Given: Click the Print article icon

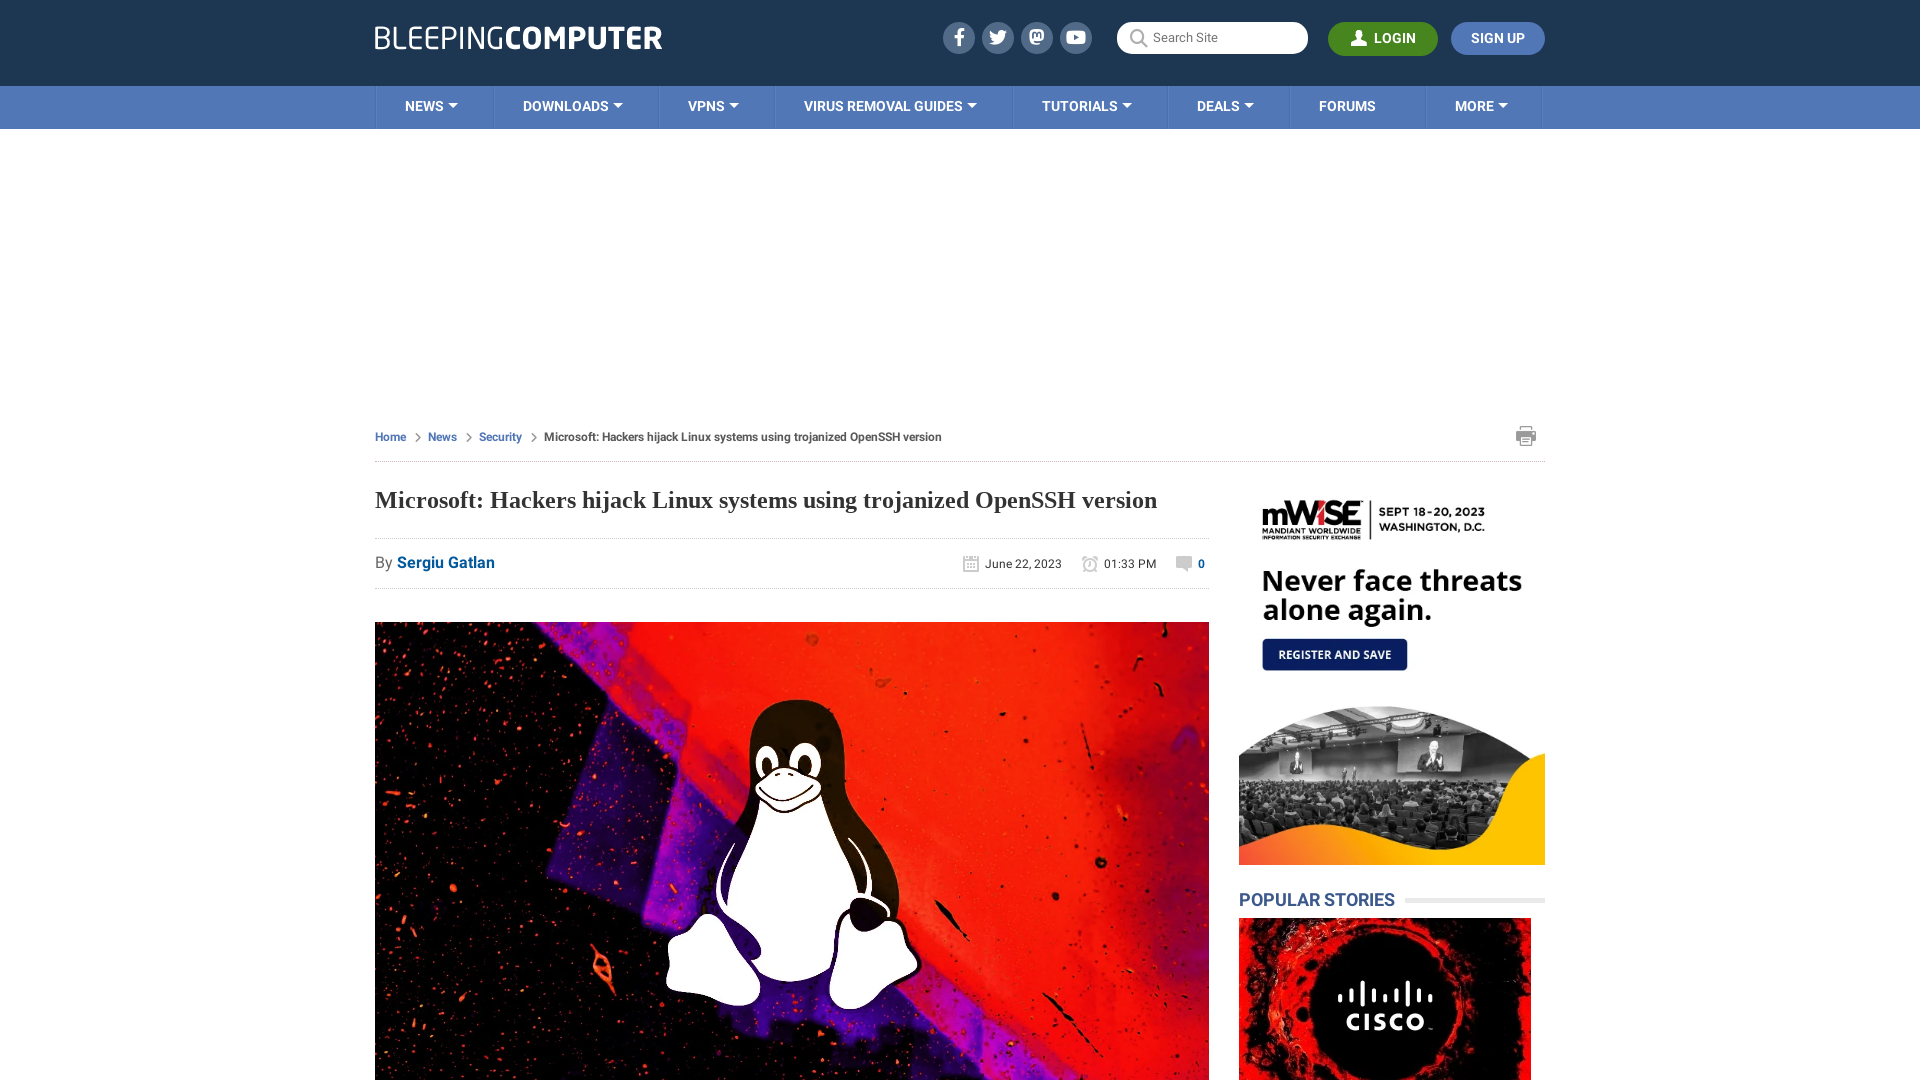Looking at the screenshot, I should point(1526,435).
